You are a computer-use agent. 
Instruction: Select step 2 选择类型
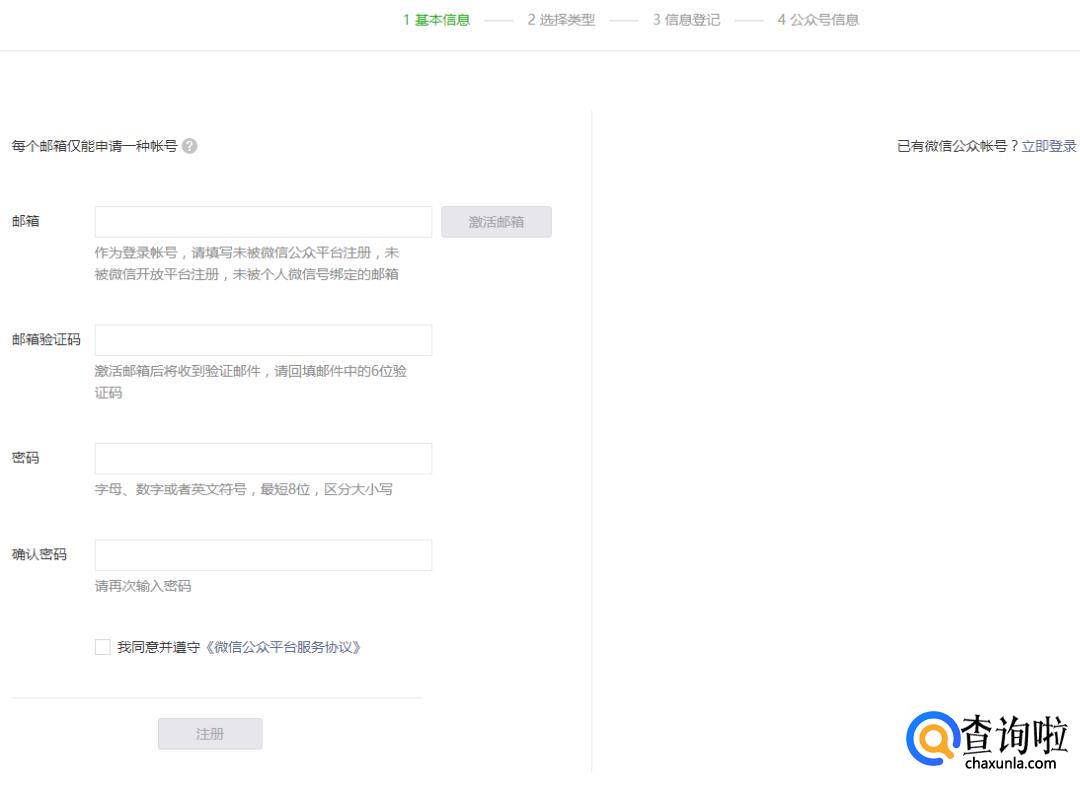click(561, 20)
